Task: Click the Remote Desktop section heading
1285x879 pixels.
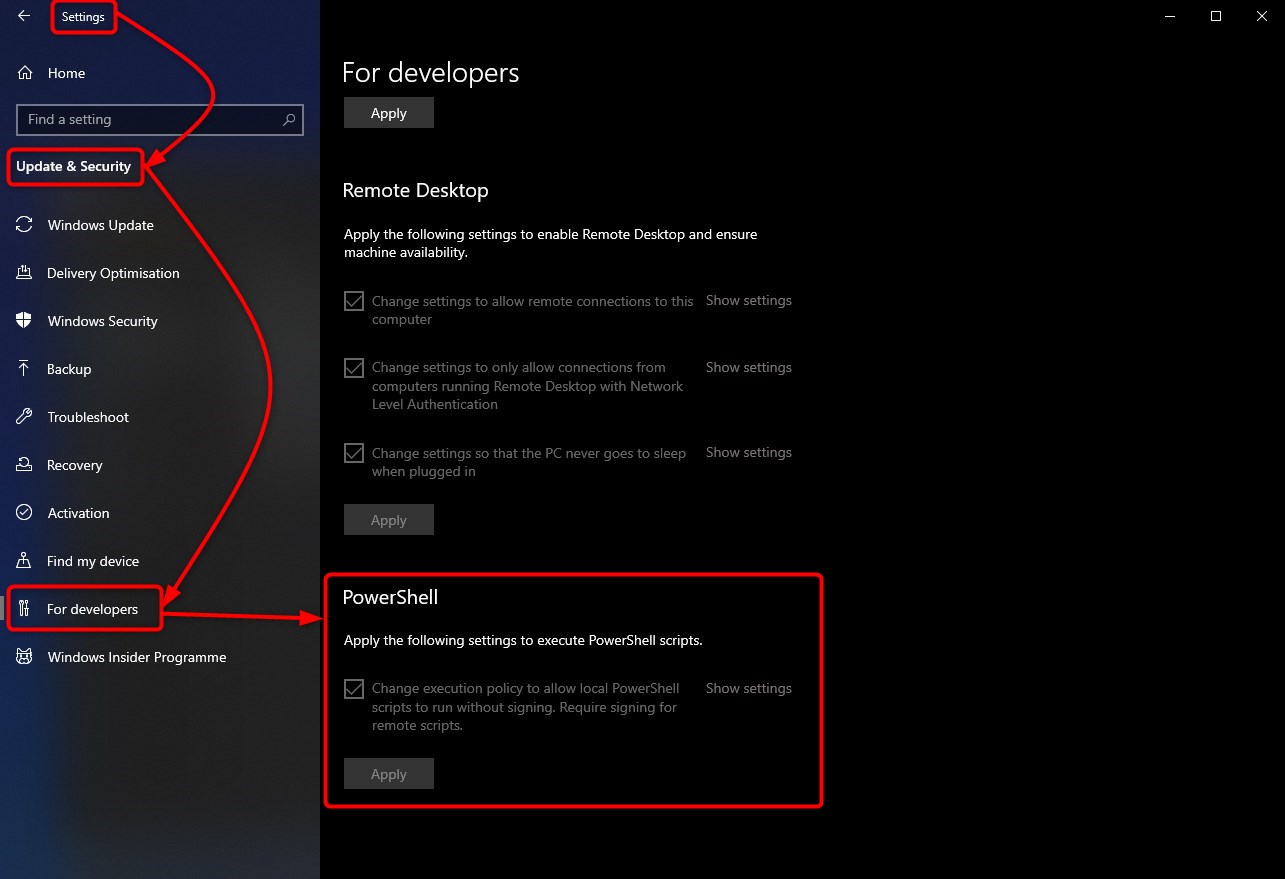Action: click(415, 190)
